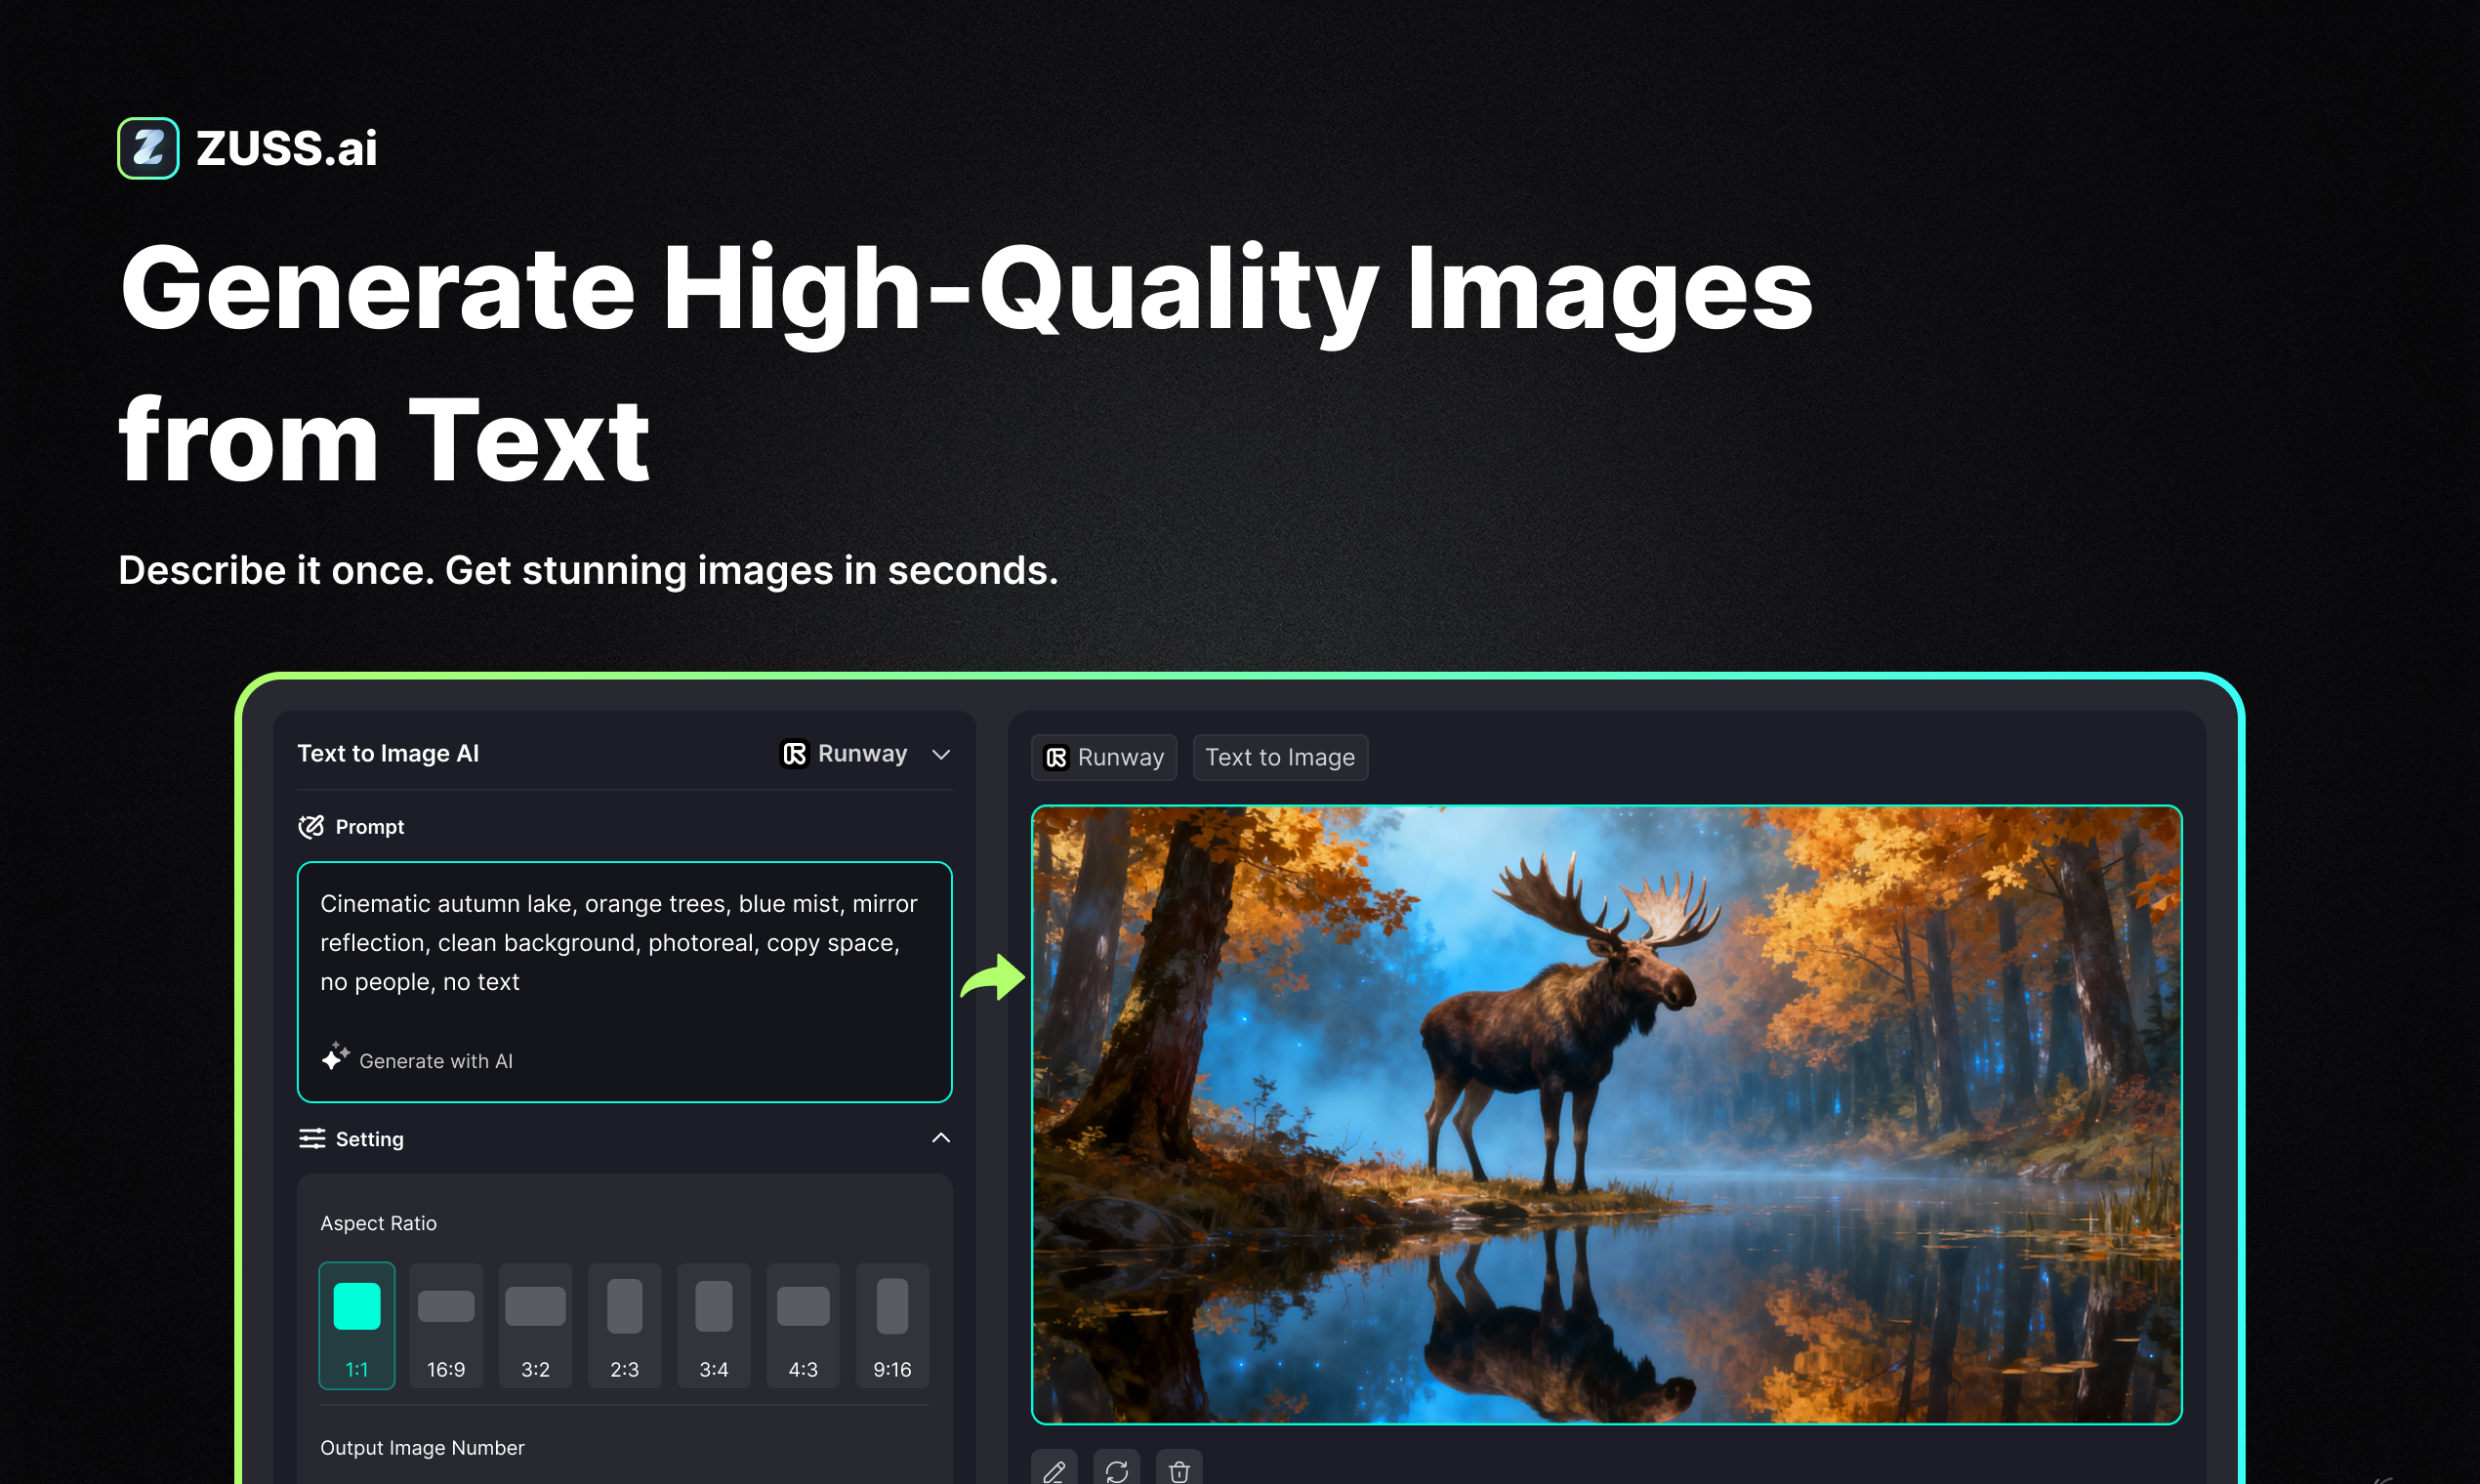Image resolution: width=2480 pixels, height=1484 pixels.
Task: Click the Text to Image AI panel title
Action: pos(388,753)
